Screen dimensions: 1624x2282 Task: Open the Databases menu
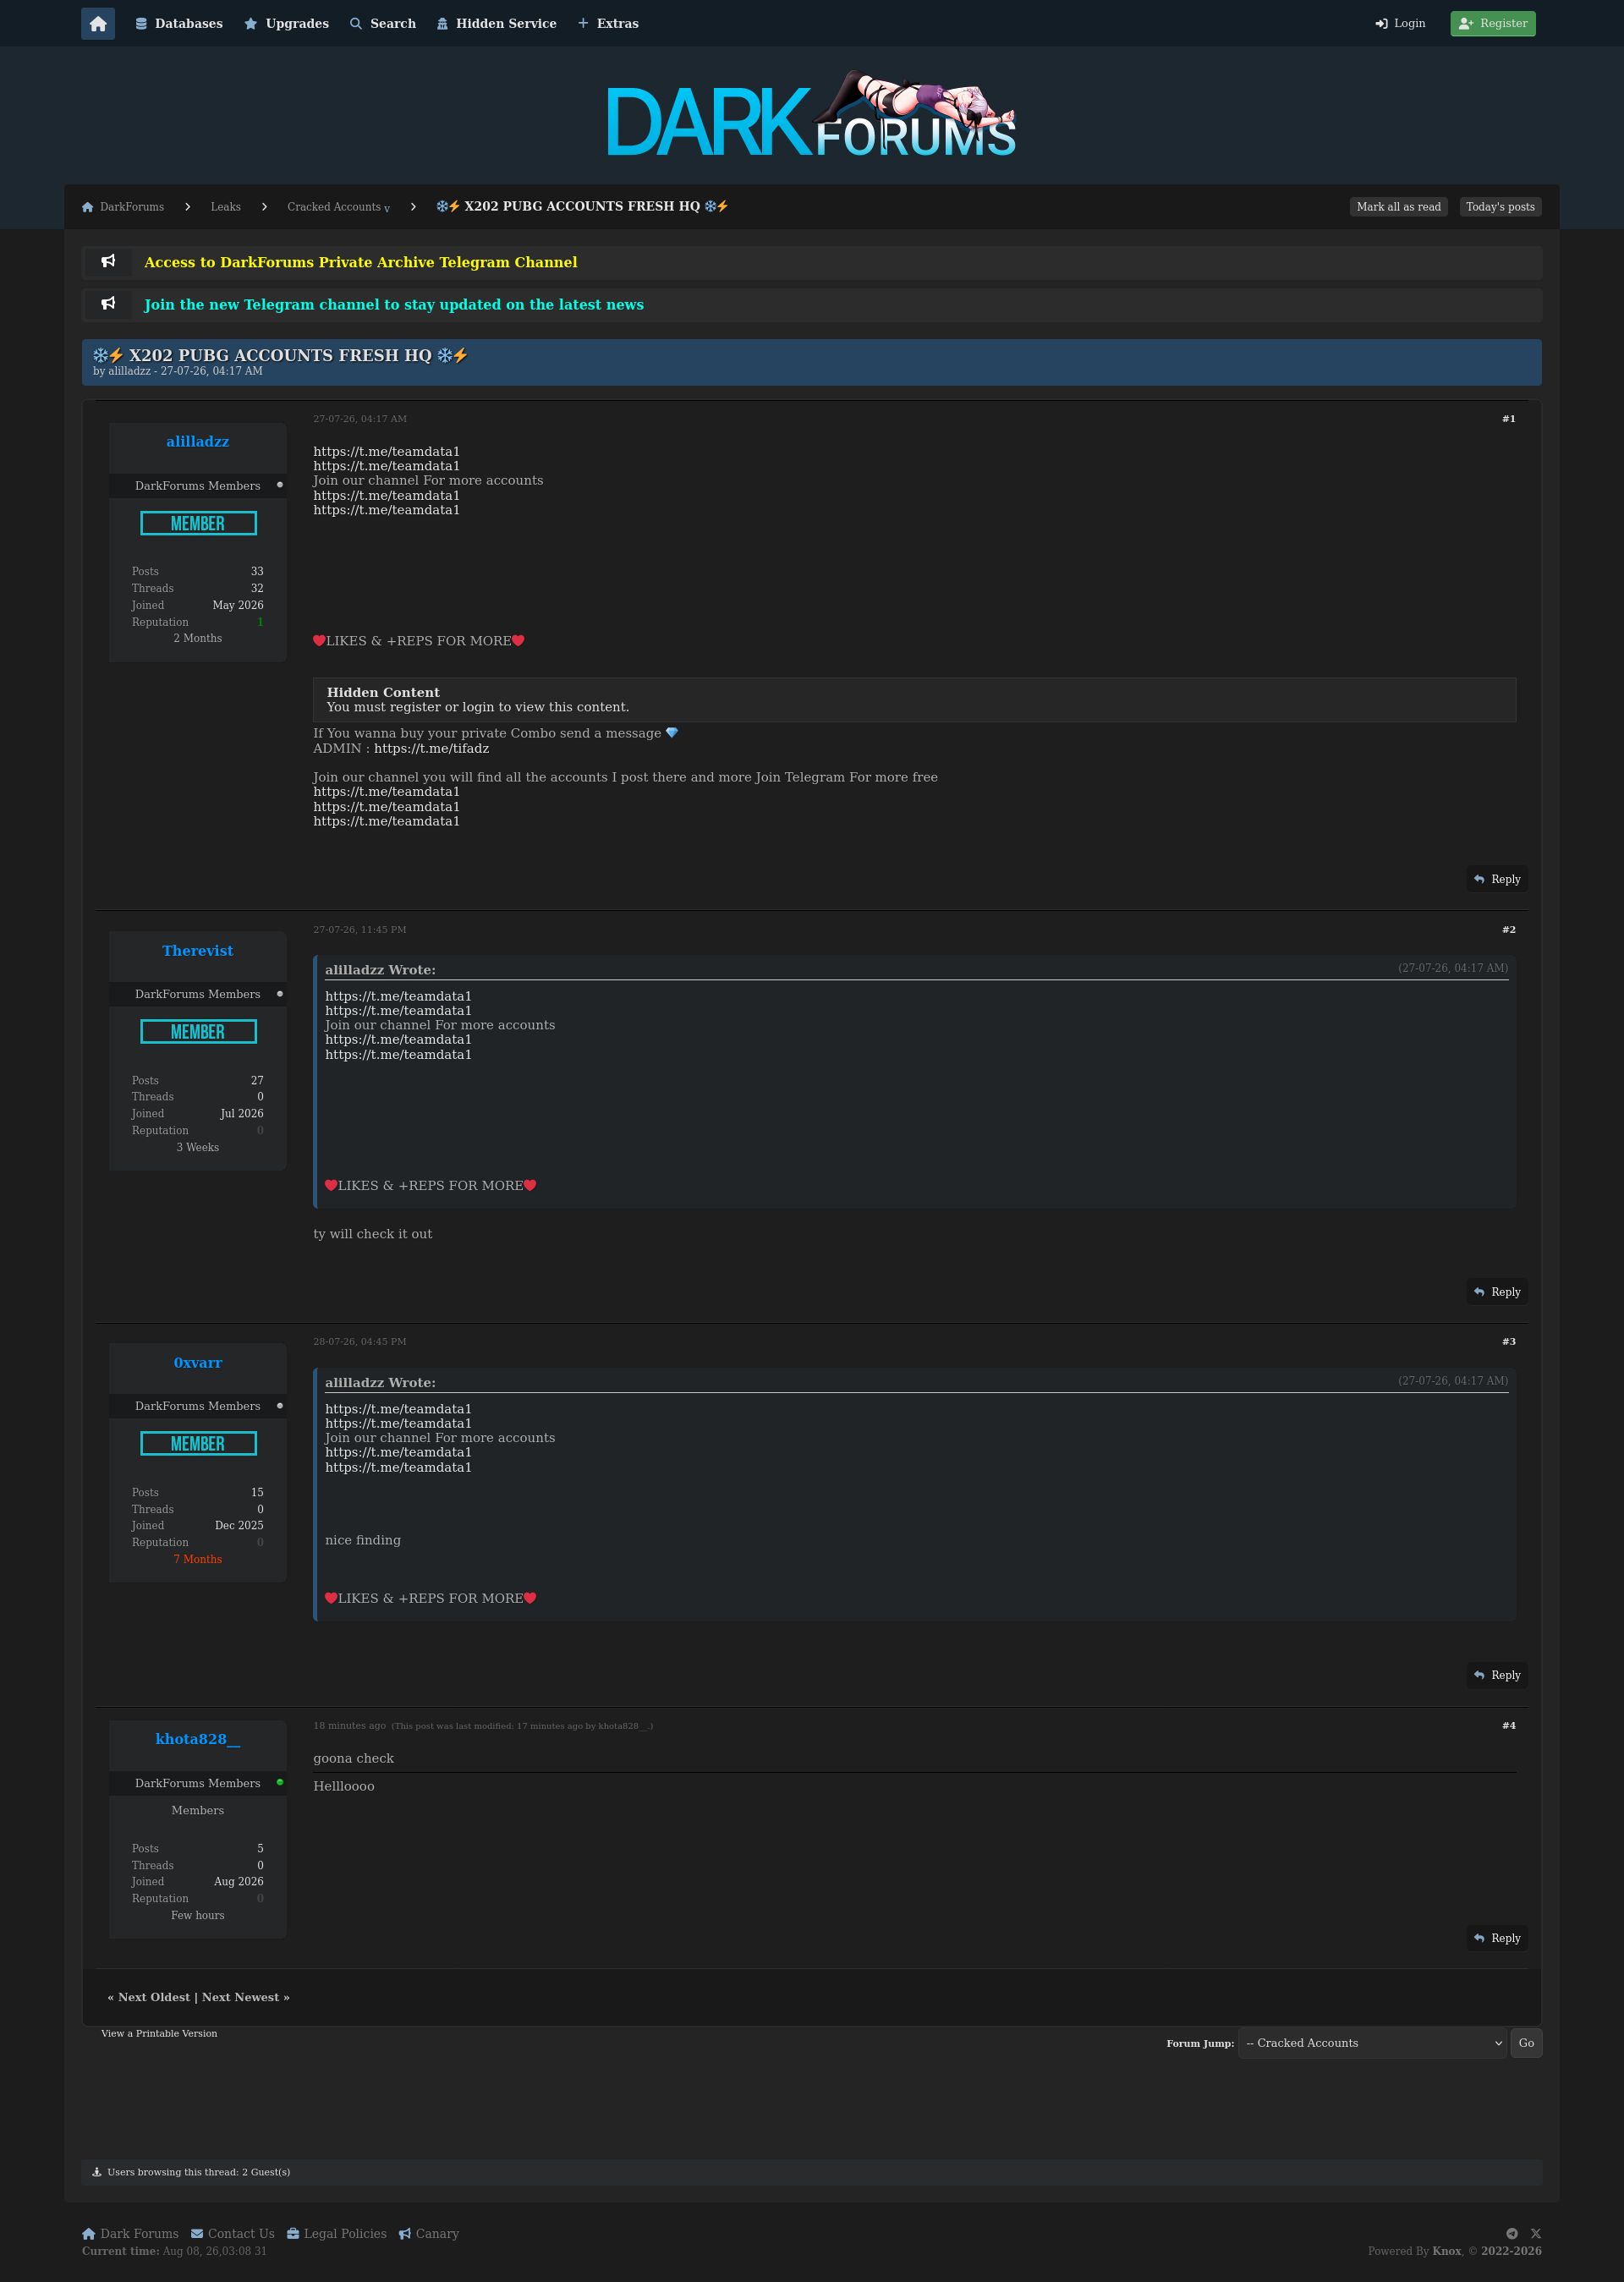pyautogui.click(x=179, y=24)
